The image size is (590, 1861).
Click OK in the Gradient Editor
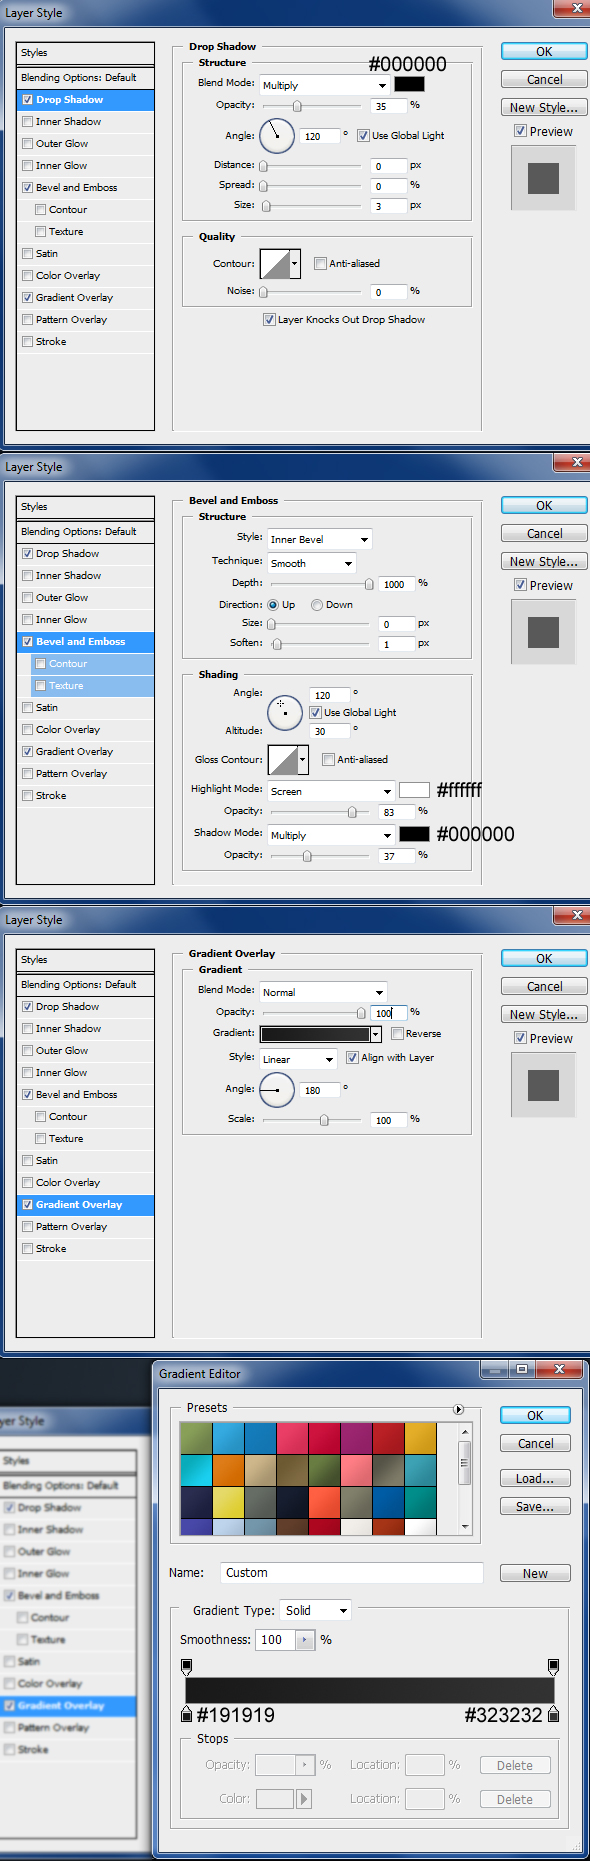(535, 1415)
